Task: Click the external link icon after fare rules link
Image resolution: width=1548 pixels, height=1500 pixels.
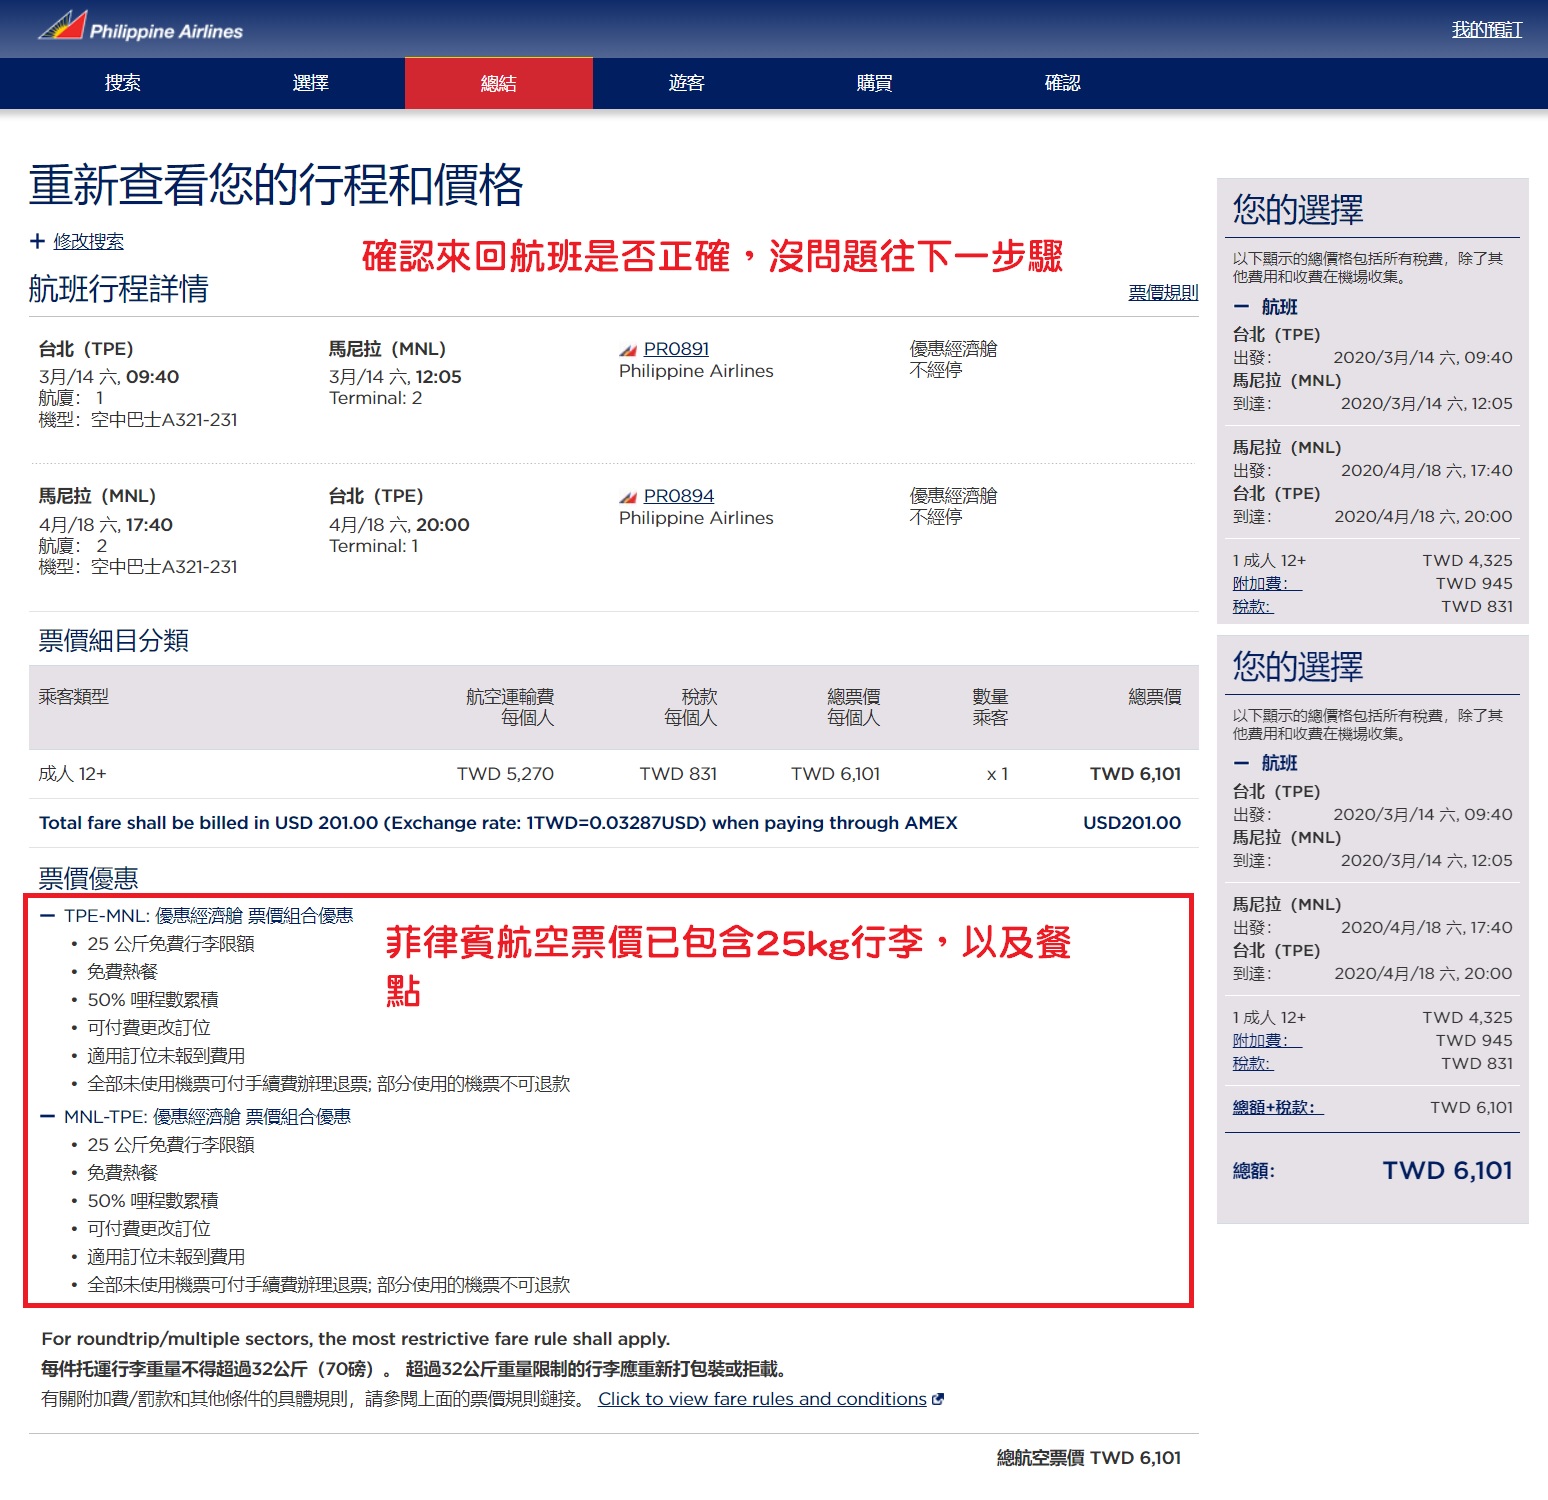Action: coord(938,1399)
